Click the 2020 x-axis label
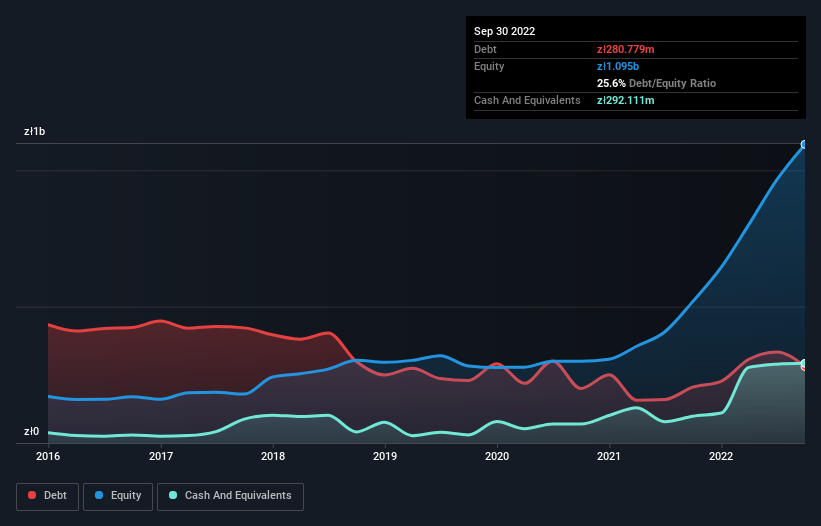Viewport: 821px width, 526px height. tap(497, 456)
